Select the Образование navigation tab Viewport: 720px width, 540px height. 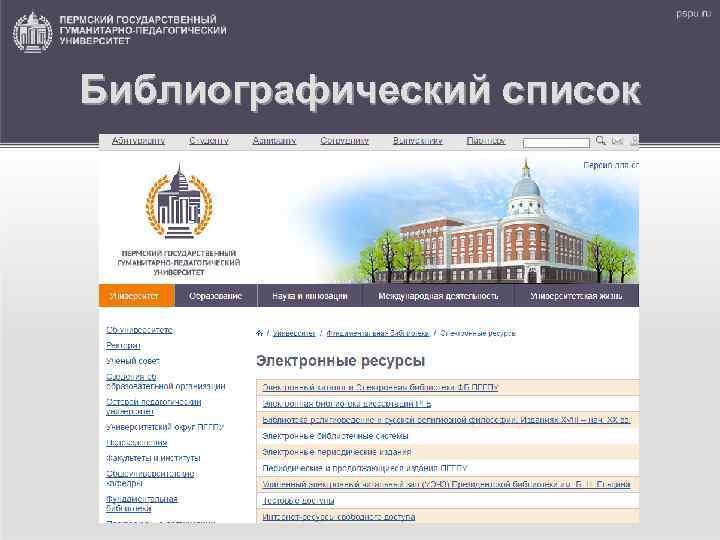point(216,295)
